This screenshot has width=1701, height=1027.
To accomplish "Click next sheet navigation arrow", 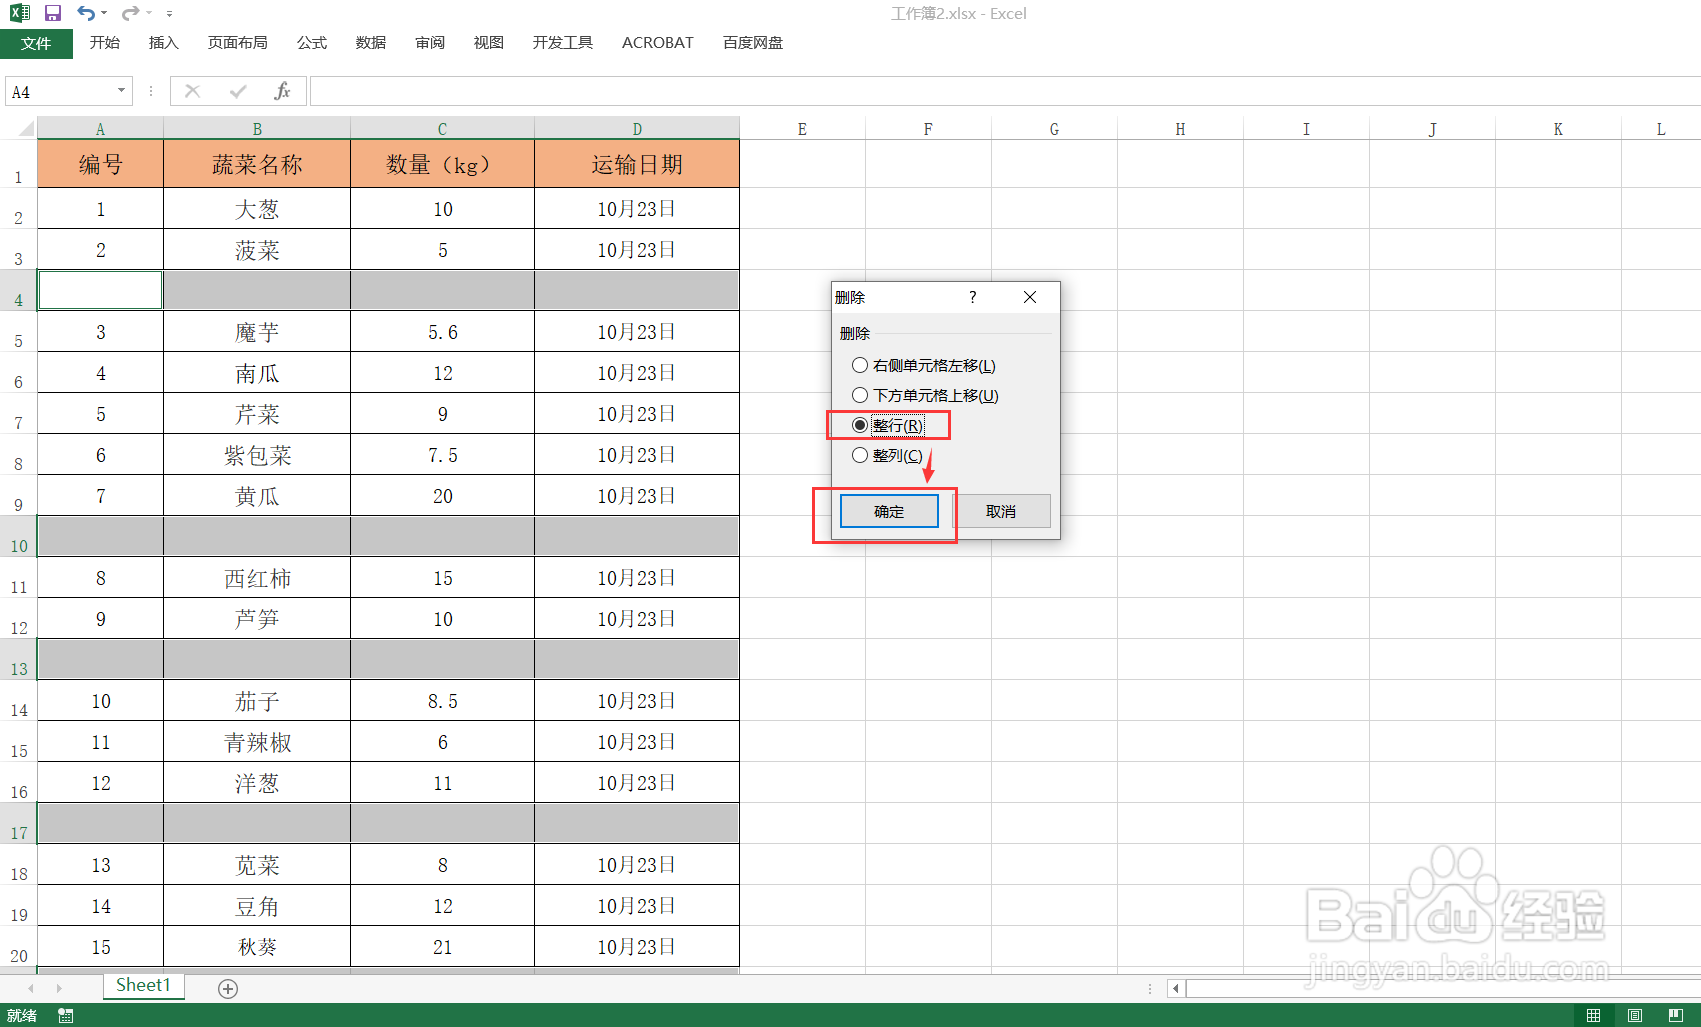I will [x=59, y=988].
